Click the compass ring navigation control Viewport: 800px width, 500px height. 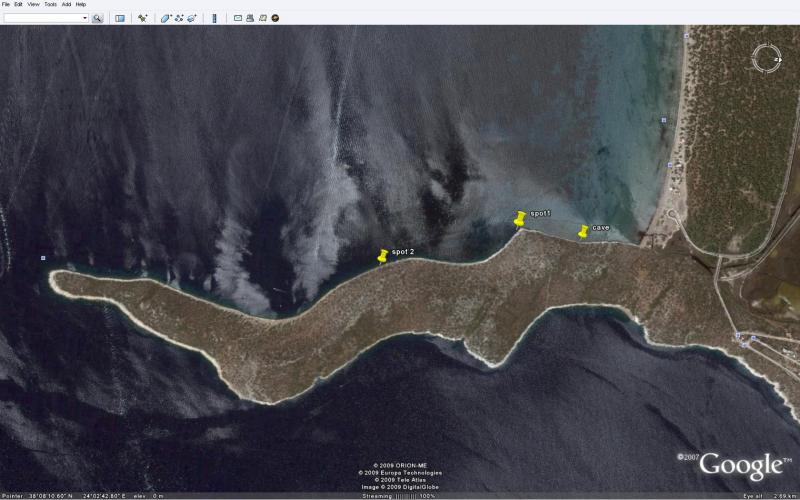coord(767,58)
